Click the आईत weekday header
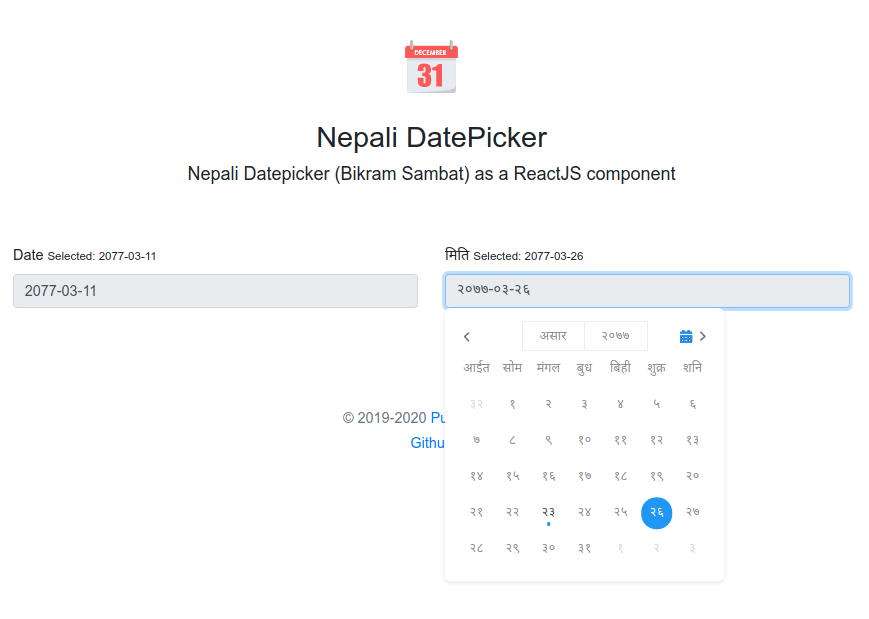The image size is (869, 619). [476, 367]
